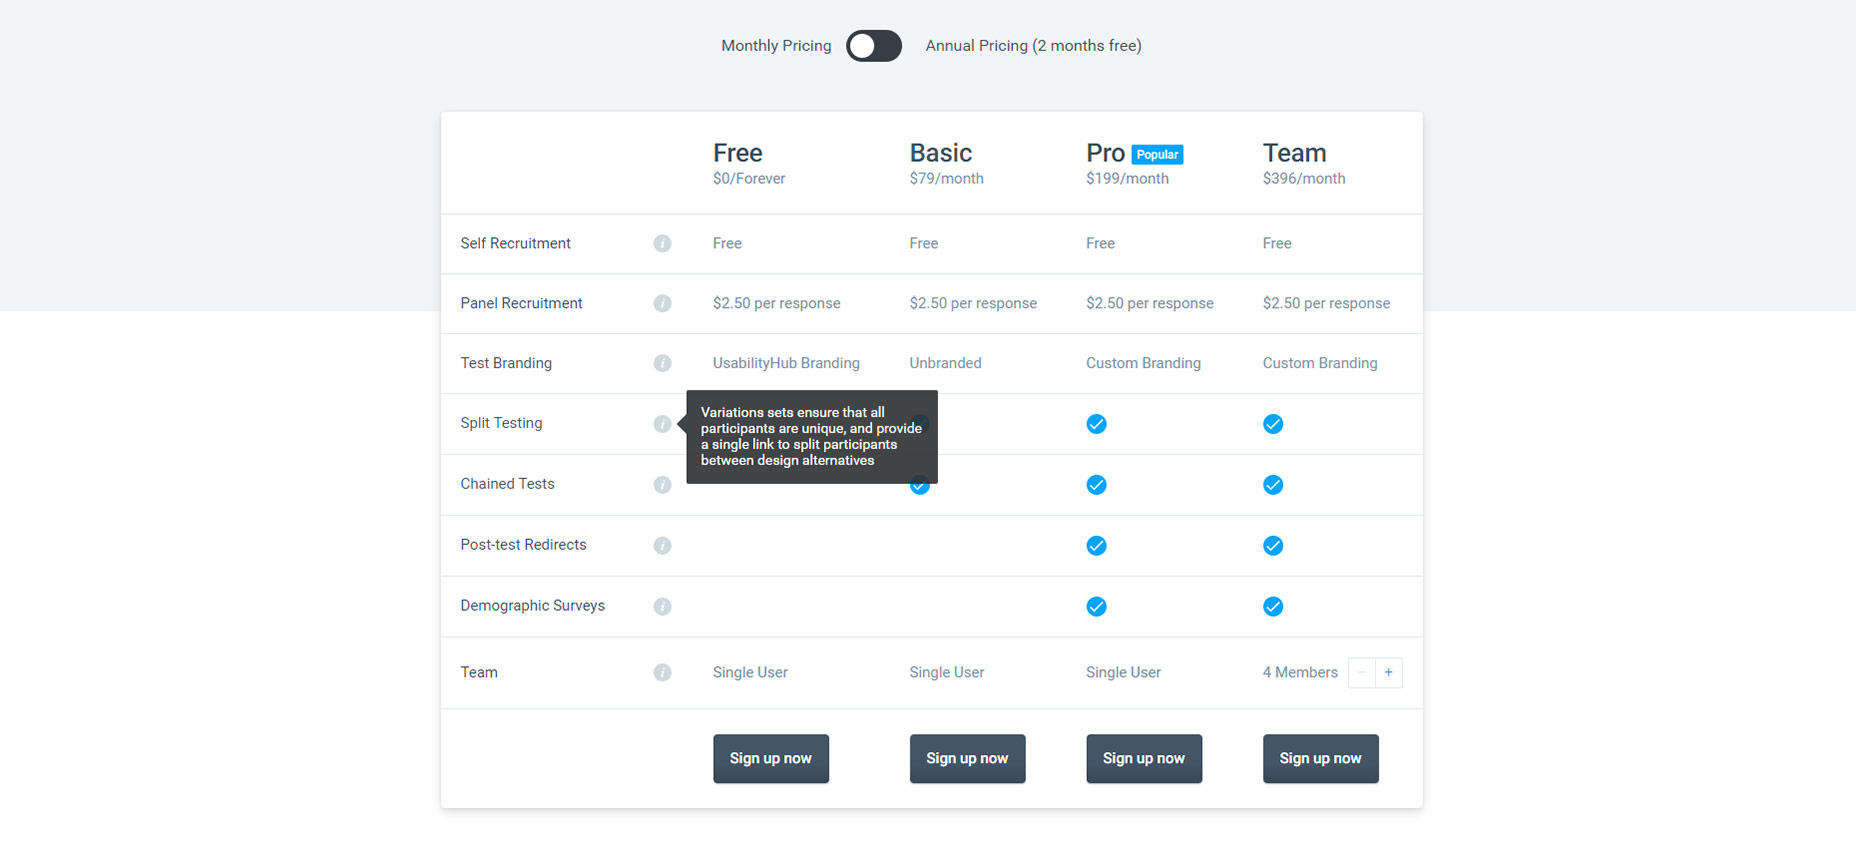Click Demographic Surveys checkmark under Team
The image size is (1856, 845).
(1273, 607)
